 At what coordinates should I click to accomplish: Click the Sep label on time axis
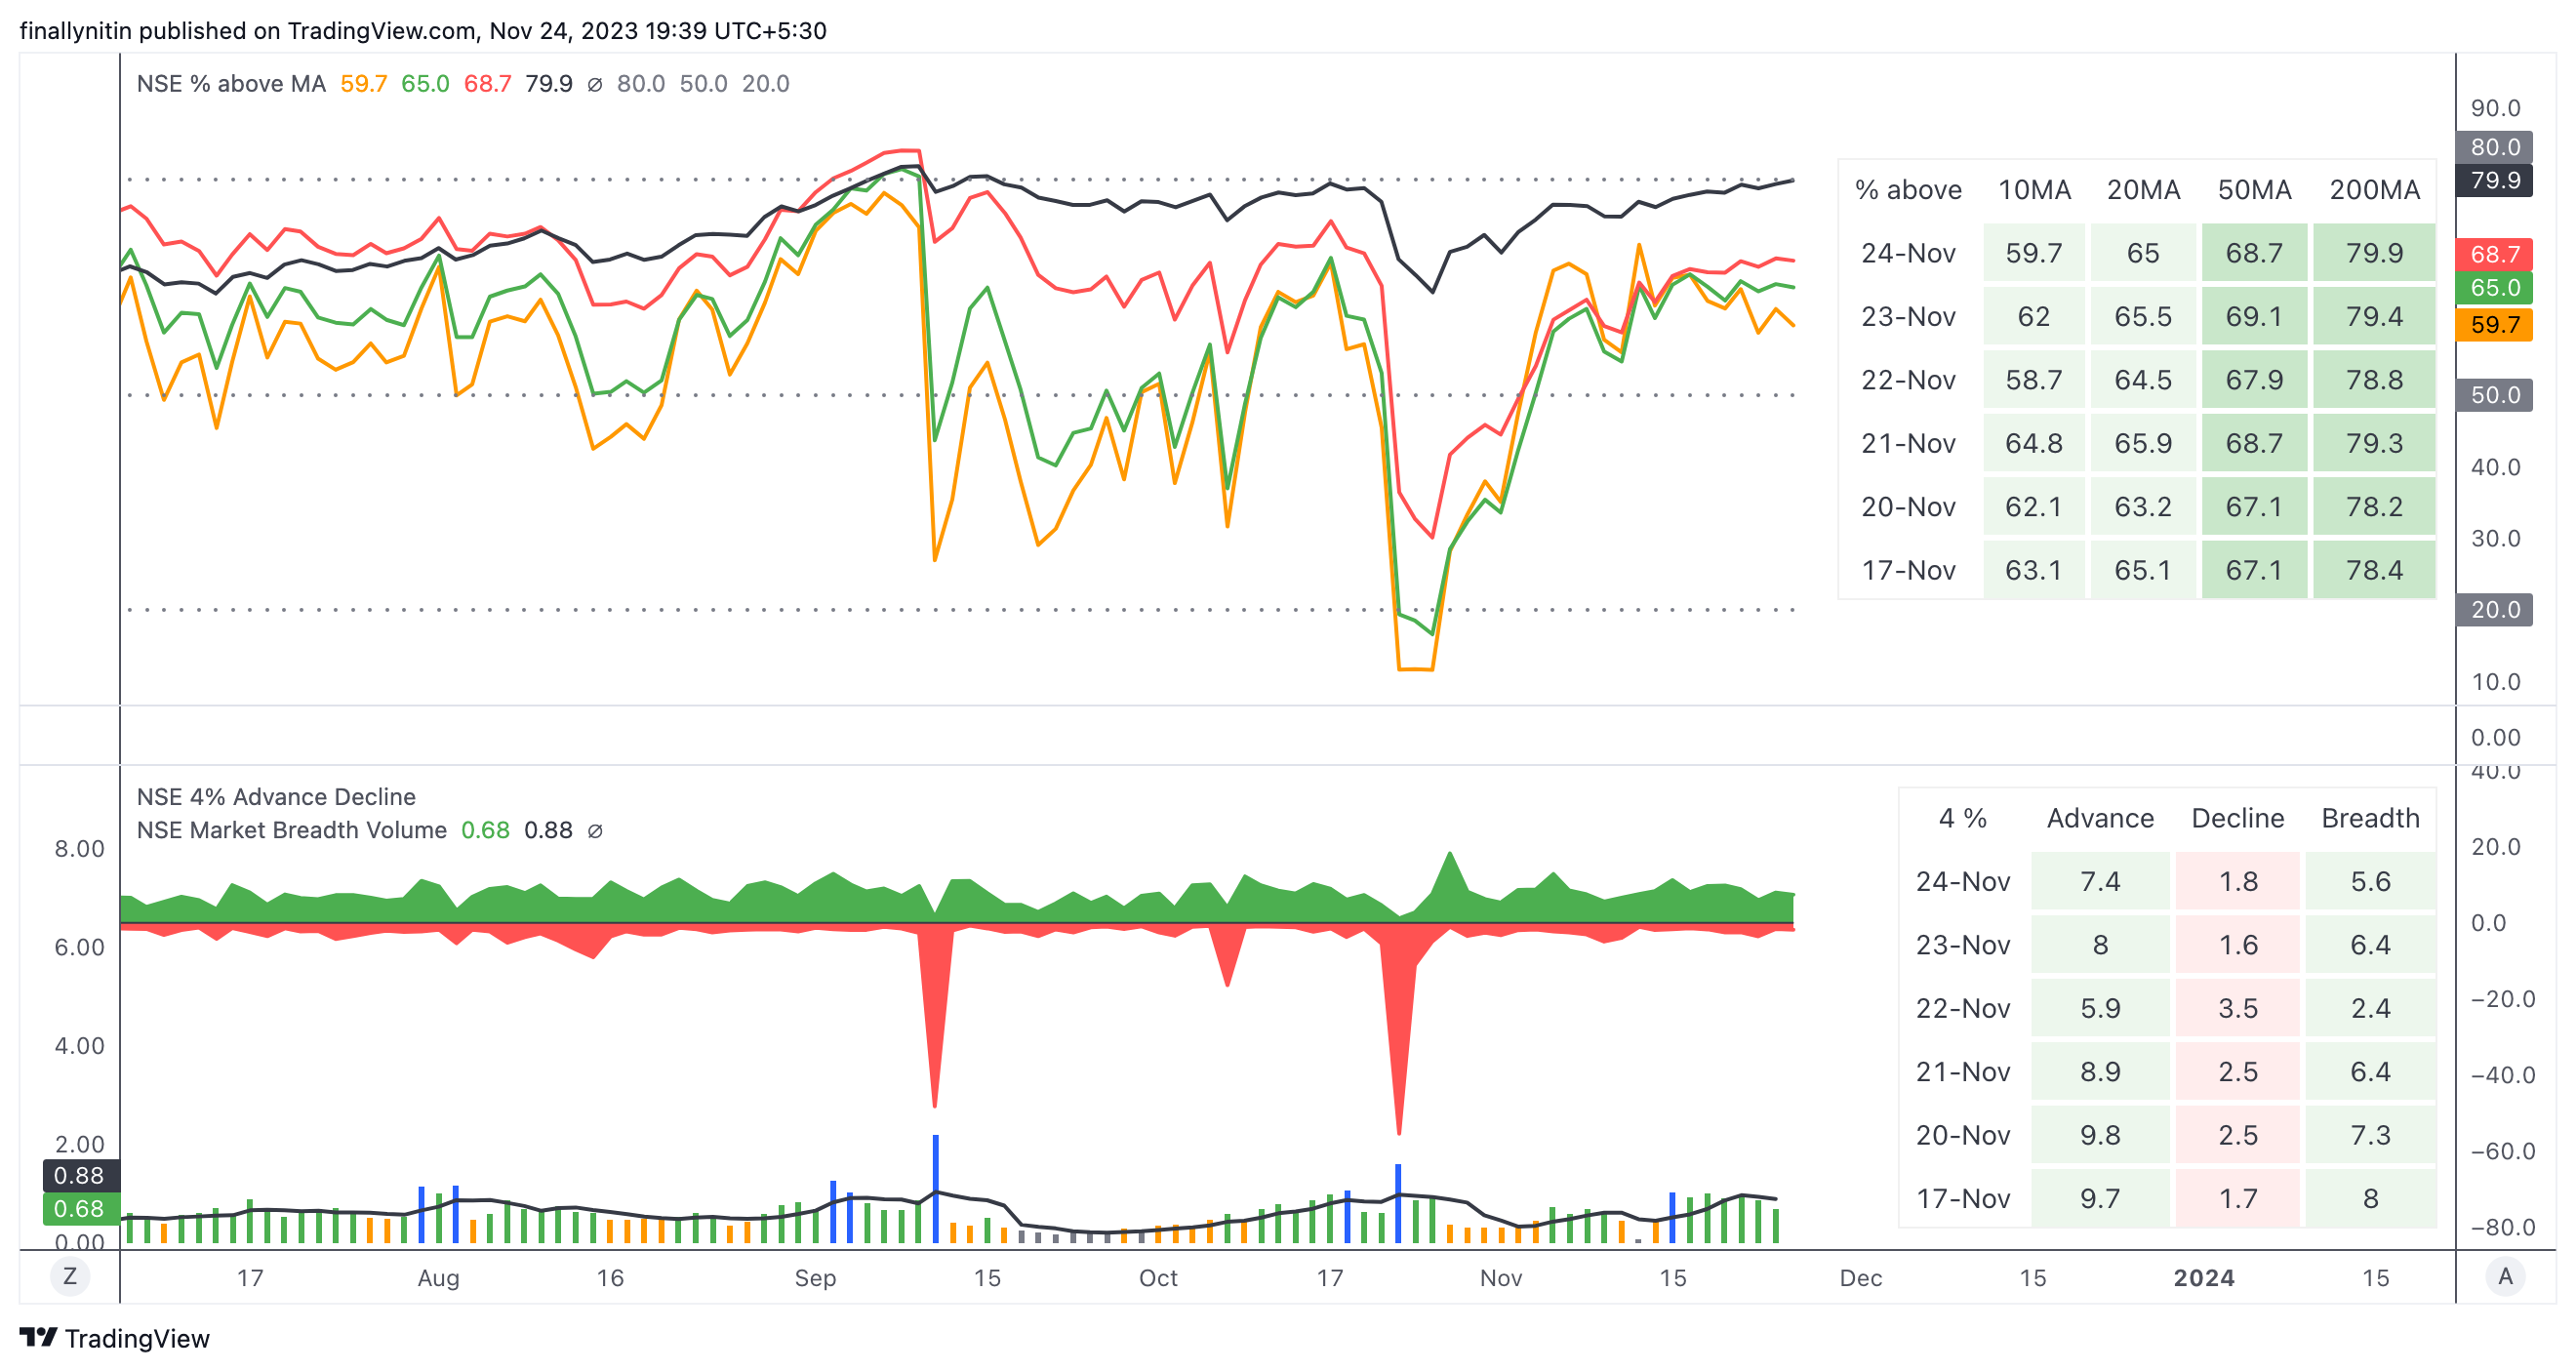click(x=815, y=1278)
